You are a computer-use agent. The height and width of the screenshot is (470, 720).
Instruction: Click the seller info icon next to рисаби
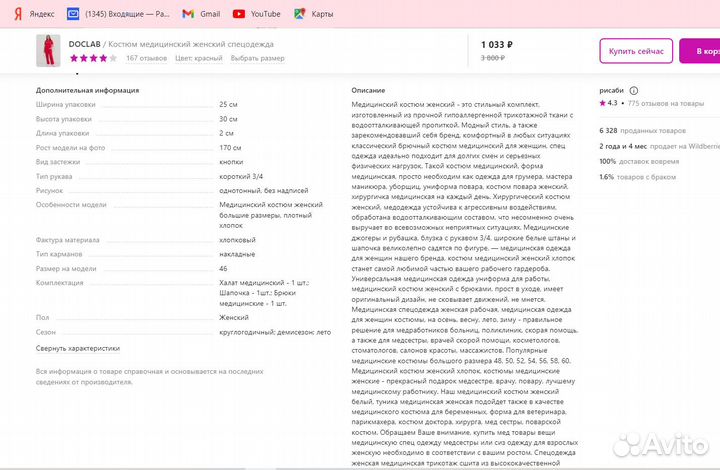(x=635, y=90)
